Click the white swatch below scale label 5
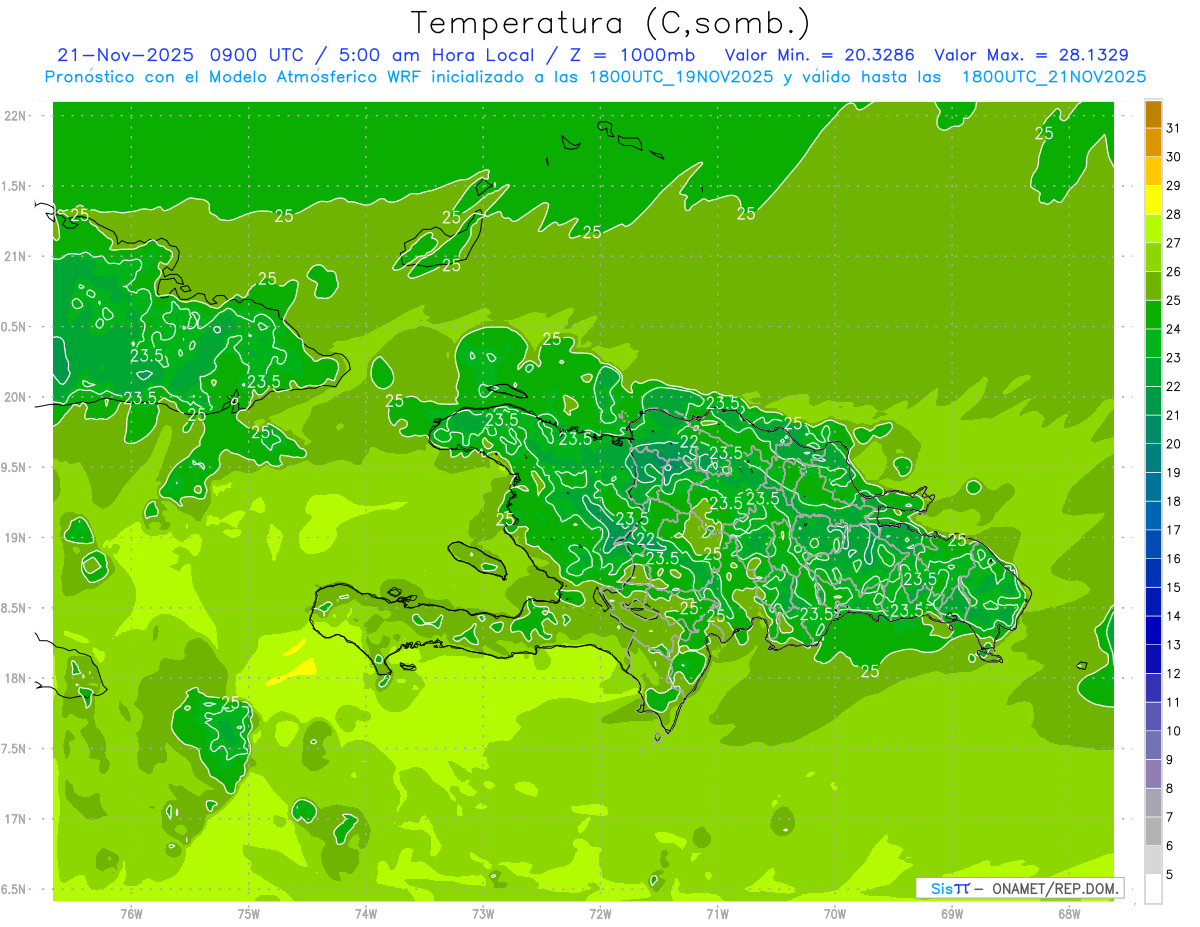The width and height of the screenshot is (1200, 927). tap(1153, 889)
